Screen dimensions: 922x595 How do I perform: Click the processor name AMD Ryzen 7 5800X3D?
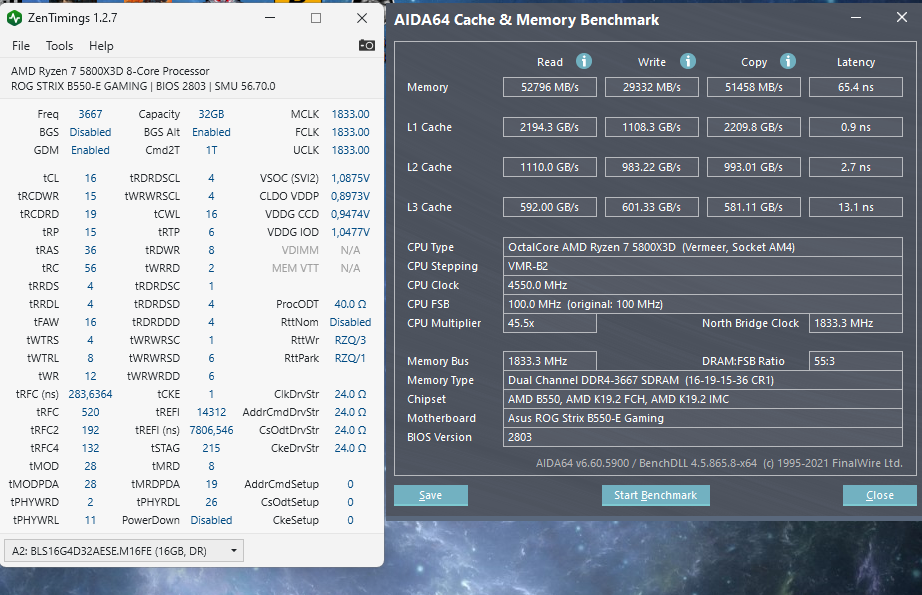pos(110,71)
